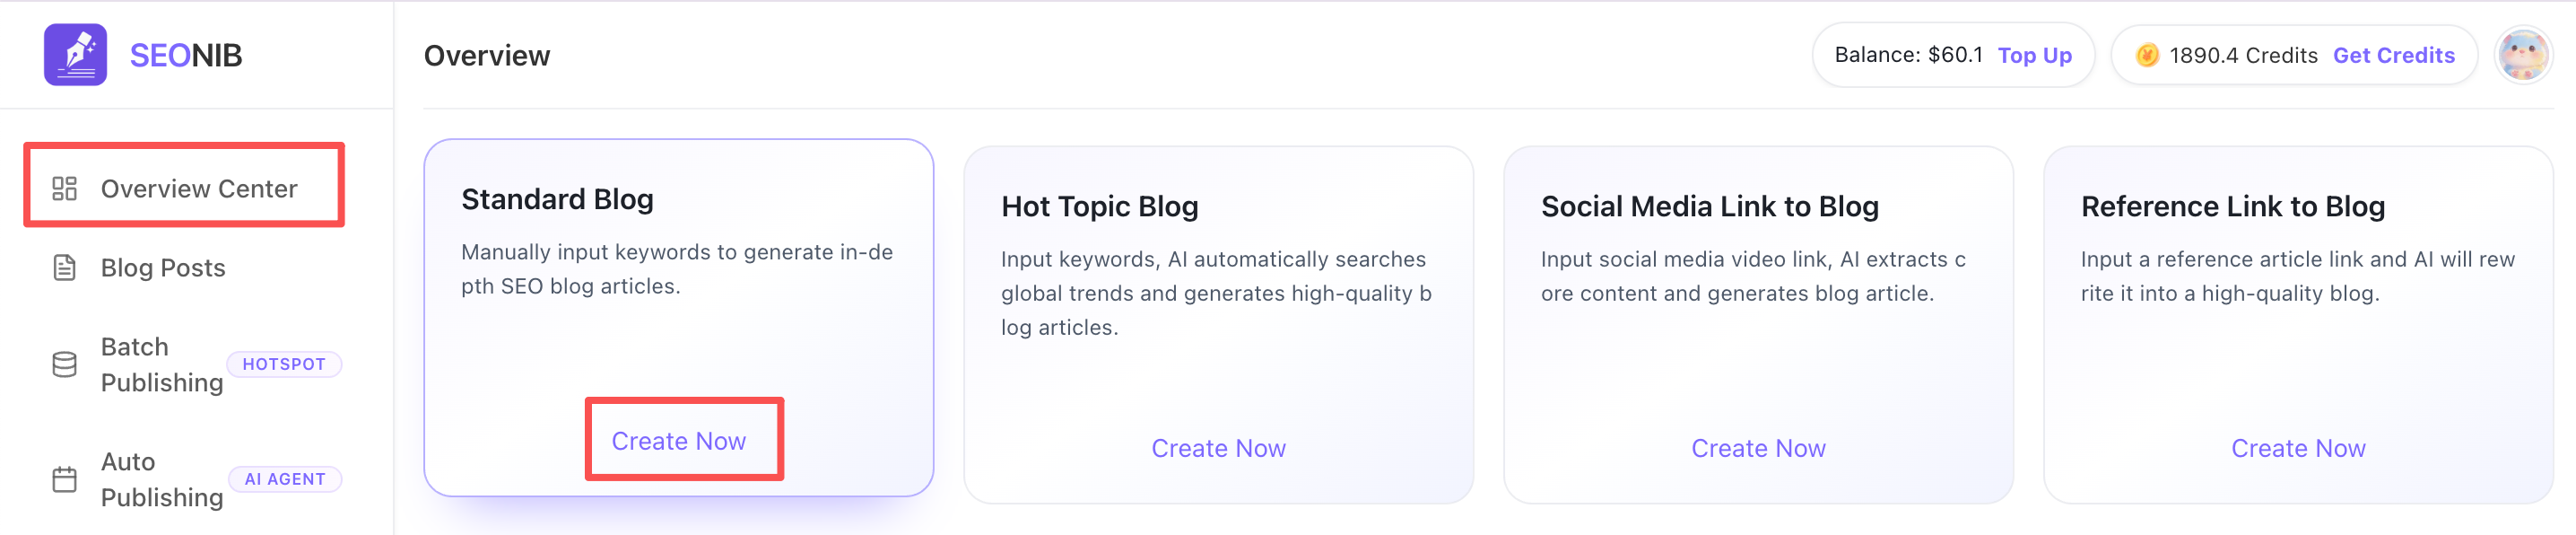
Task: Open the Overview Center menu item
Action: pyautogui.click(x=199, y=189)
